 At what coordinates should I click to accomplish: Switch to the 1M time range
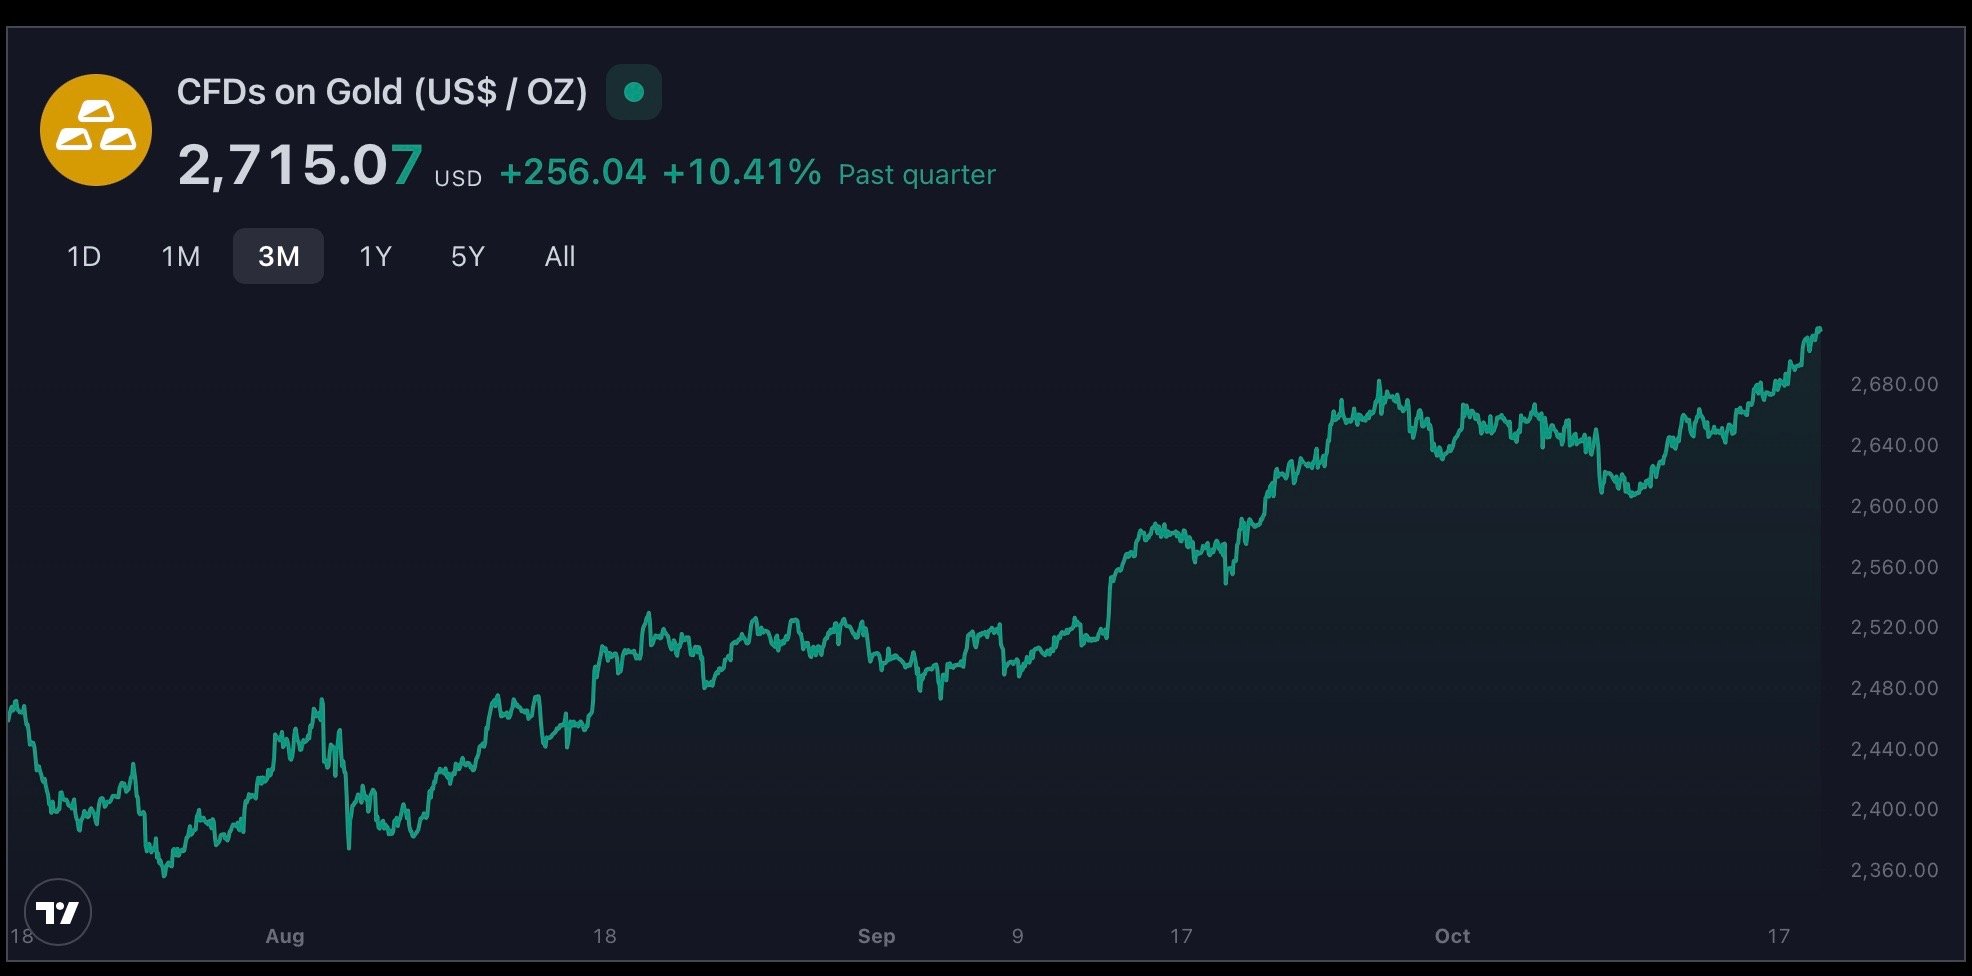click(x=181, y=257)
